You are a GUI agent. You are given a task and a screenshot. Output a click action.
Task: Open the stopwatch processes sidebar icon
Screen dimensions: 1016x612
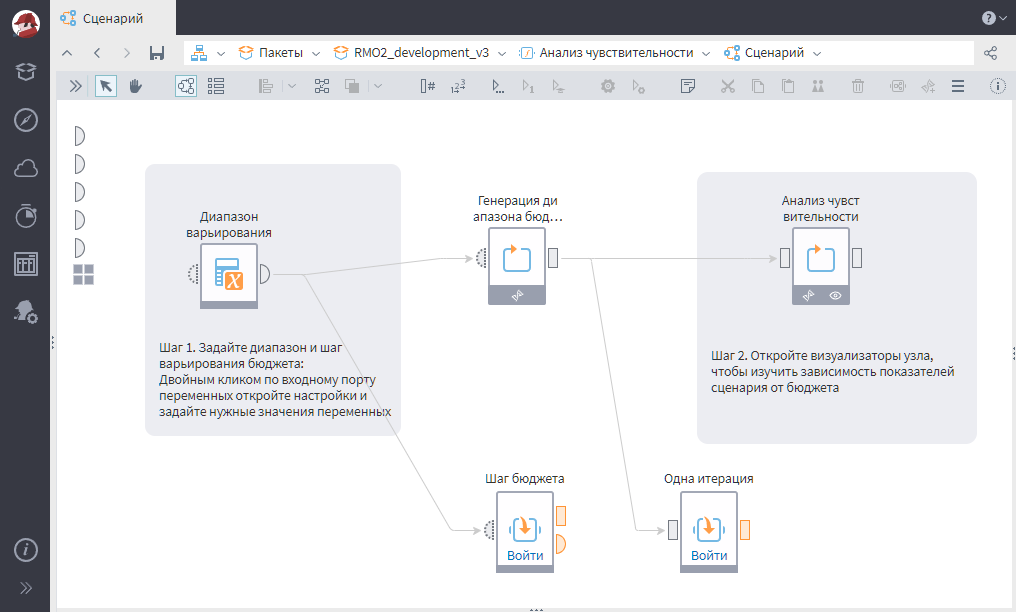25,216
